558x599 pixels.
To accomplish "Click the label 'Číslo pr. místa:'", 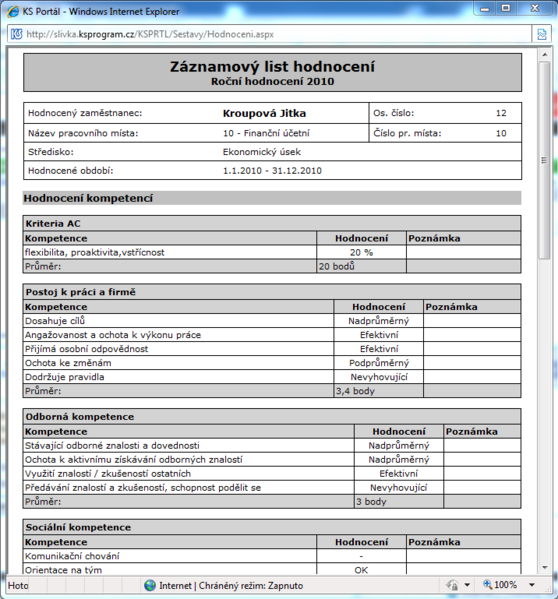I will point(407,133).
